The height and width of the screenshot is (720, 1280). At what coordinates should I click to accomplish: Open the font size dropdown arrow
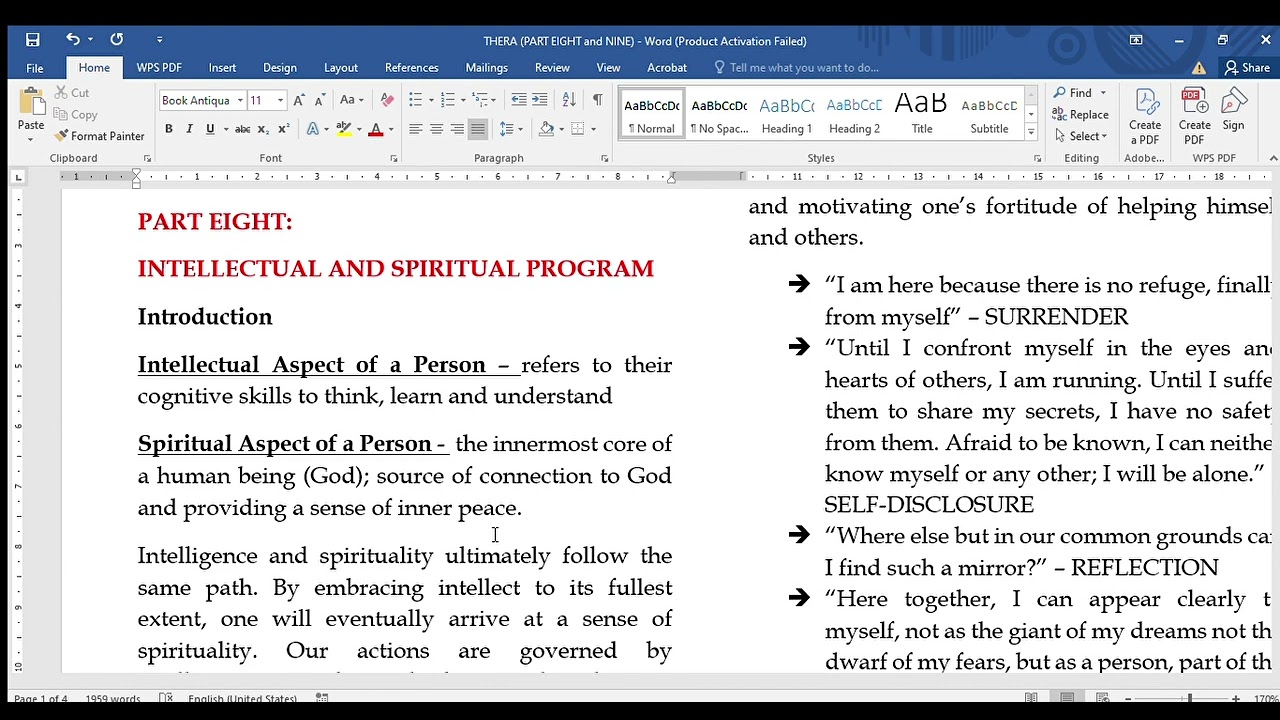tap(280, 100)
